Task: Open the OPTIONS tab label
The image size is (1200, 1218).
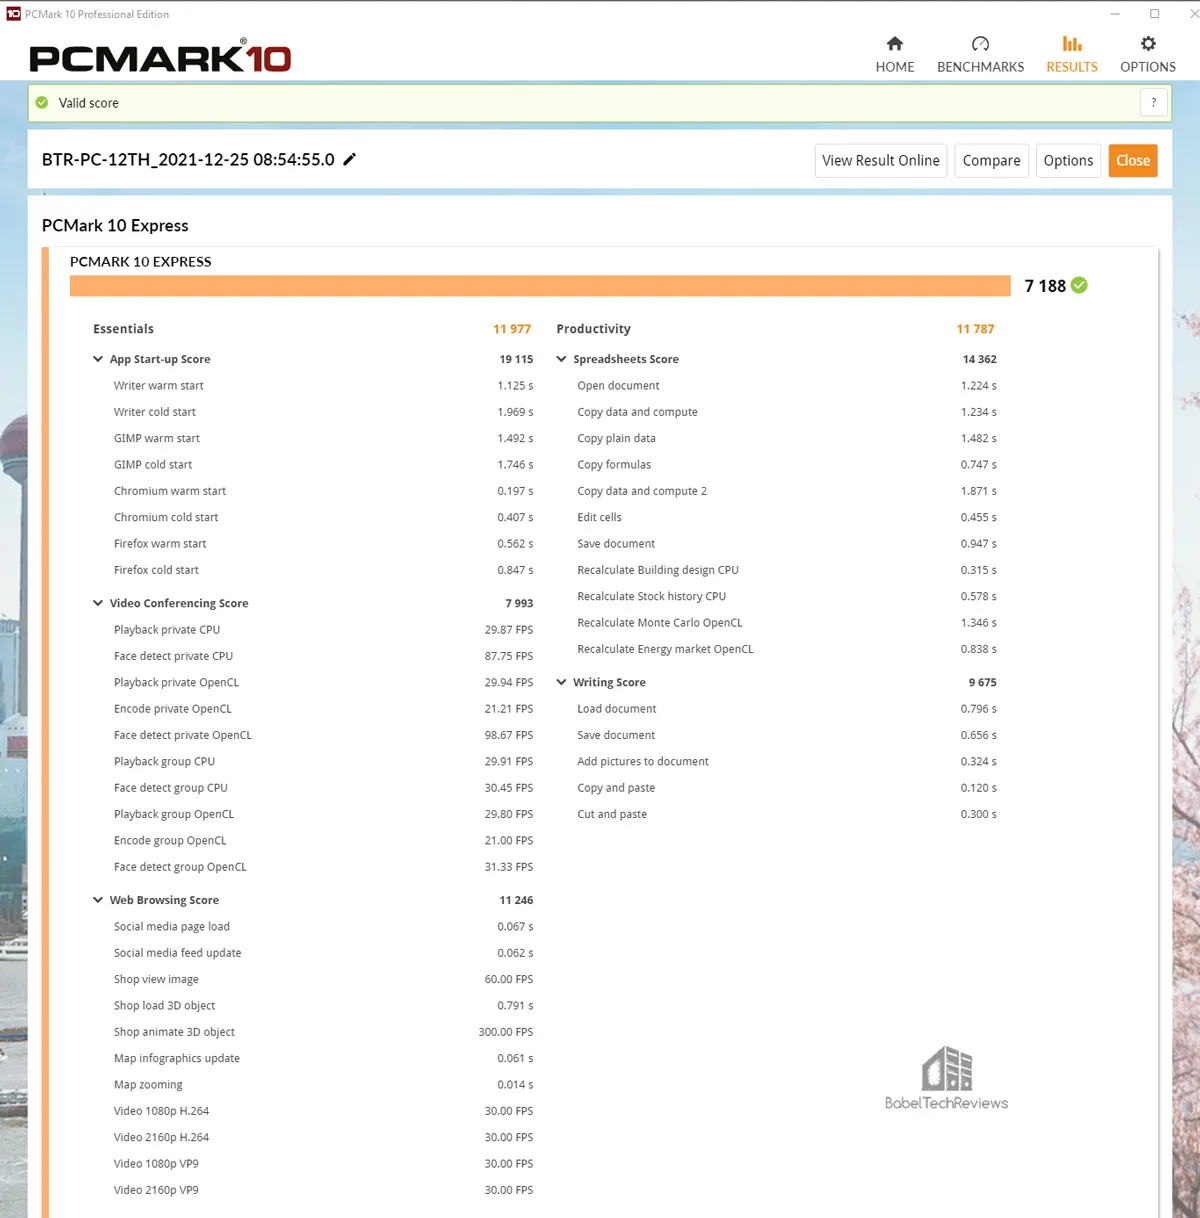Action: (x=1148, y=67)
